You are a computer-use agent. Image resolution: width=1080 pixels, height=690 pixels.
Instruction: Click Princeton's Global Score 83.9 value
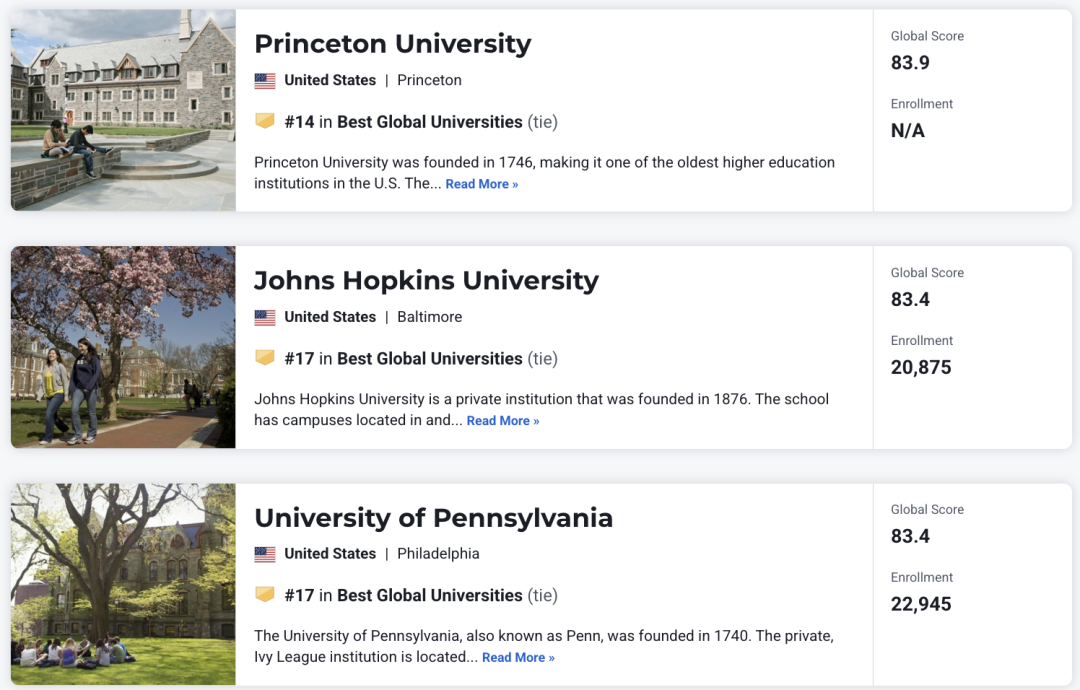[x=910, y=63]
